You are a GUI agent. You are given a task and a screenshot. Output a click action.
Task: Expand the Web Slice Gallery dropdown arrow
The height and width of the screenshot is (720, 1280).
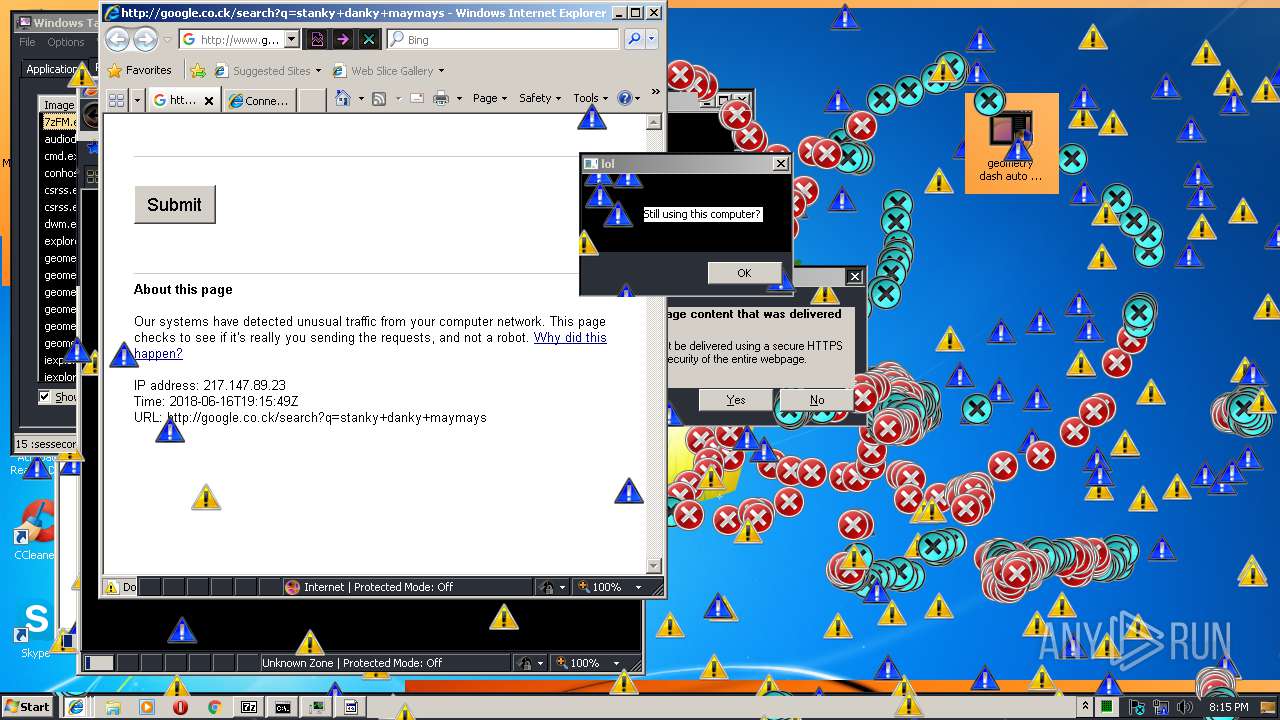coord(441,71)
